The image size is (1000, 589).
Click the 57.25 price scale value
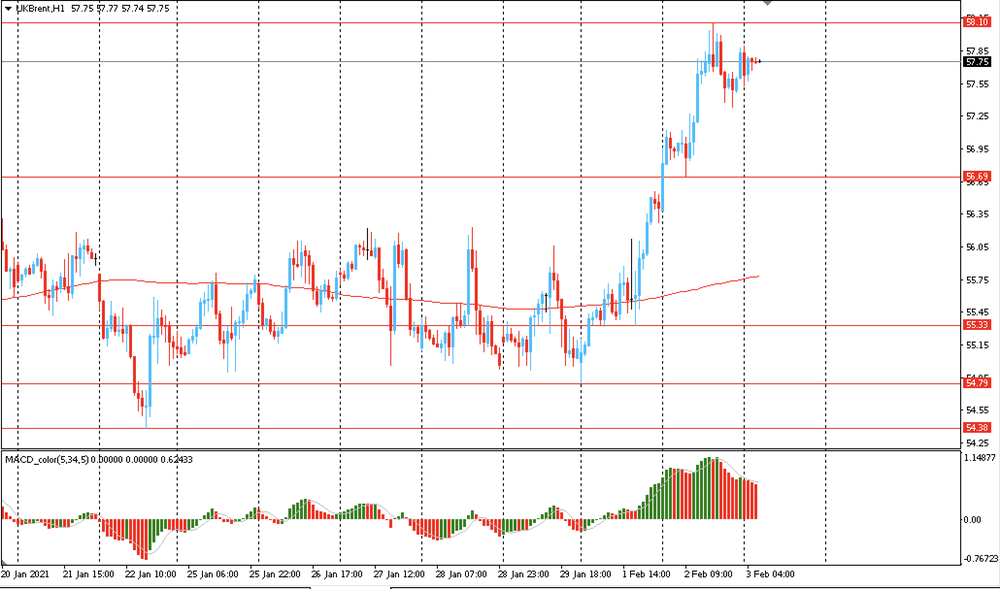[977, 117]
